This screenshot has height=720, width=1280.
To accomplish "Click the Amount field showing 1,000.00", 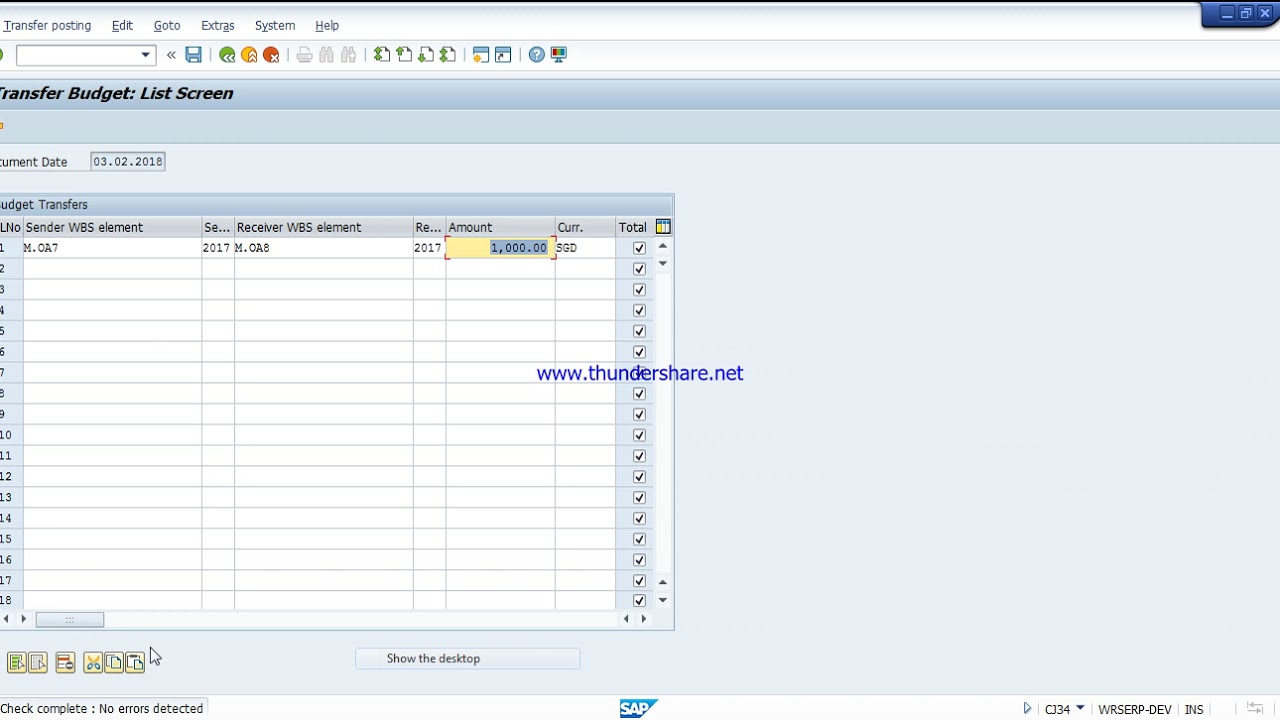I will click(500, 248).
